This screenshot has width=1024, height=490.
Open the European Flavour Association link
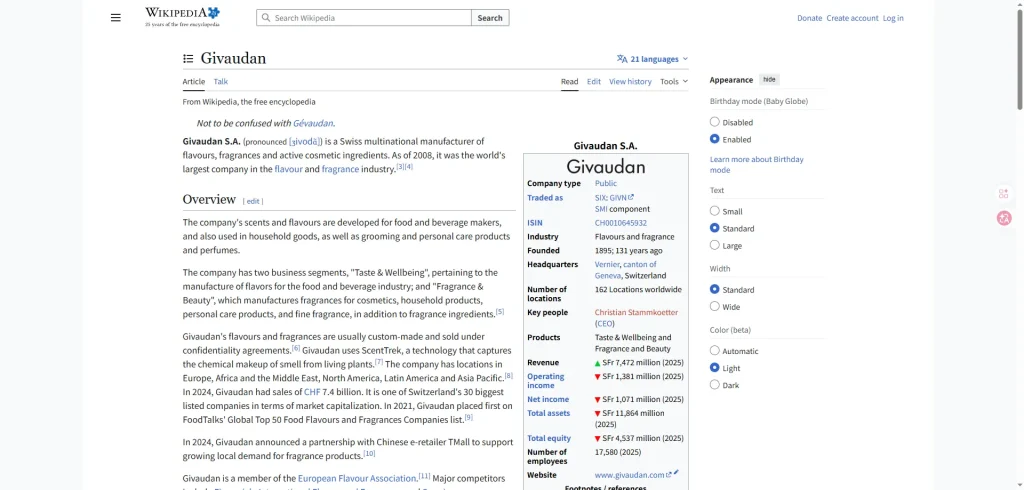pyautogui.click(x=357, y=478)
